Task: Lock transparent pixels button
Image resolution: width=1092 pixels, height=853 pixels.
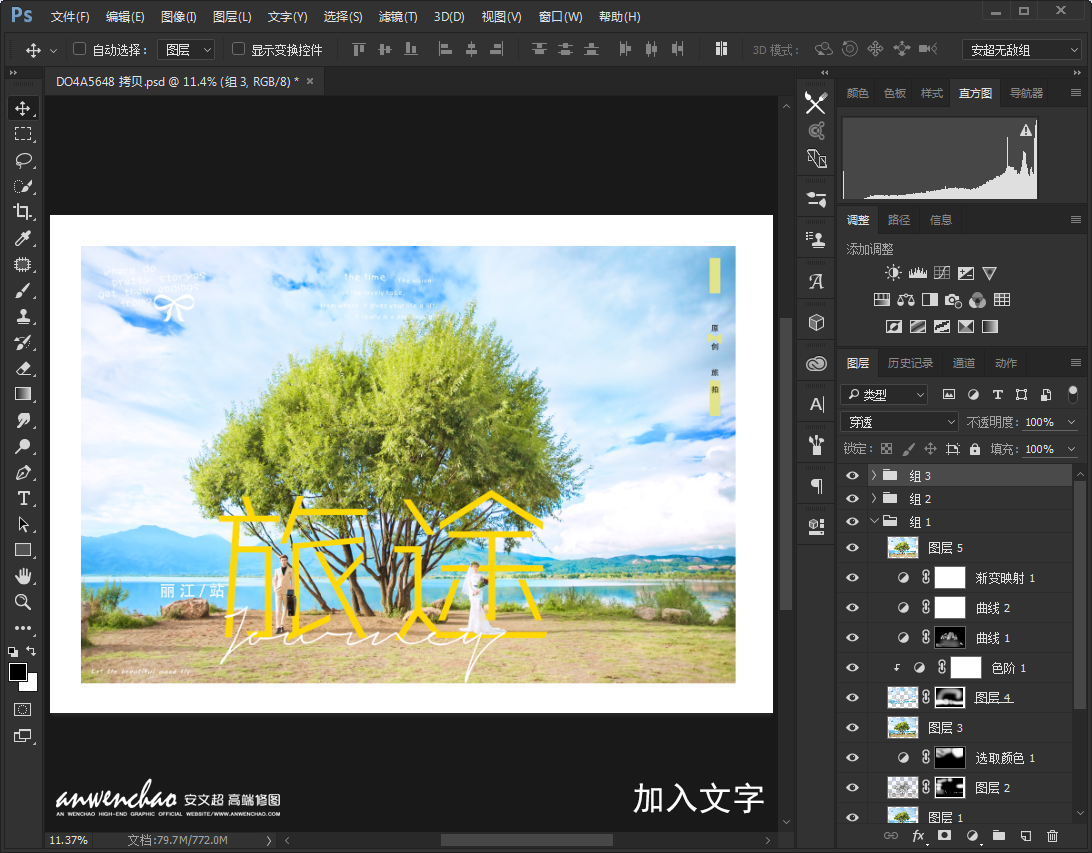Action: pyautogui.click(x=887, y=449)
